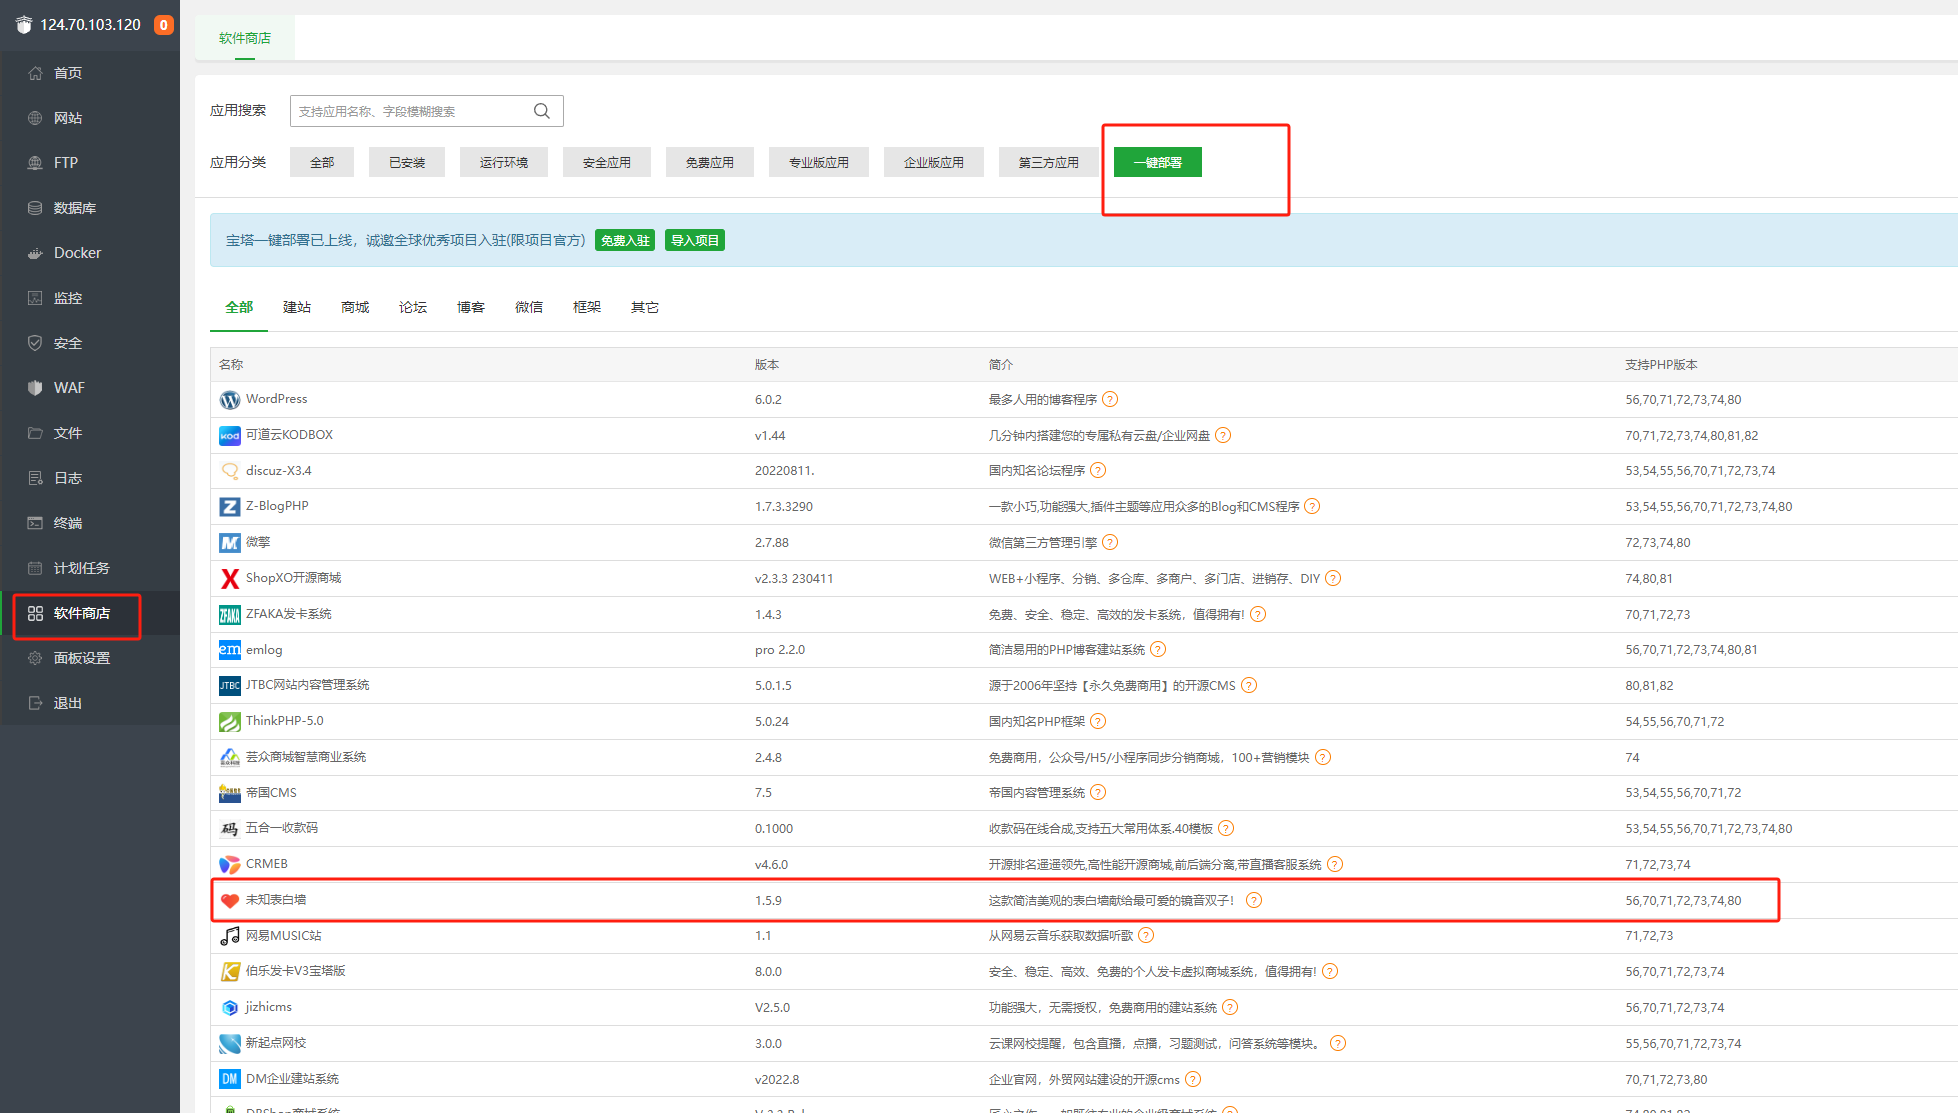This screenshot has height=1113, width=1958.
Task: Switch to the 建站 tab
Action: [297, 307]
